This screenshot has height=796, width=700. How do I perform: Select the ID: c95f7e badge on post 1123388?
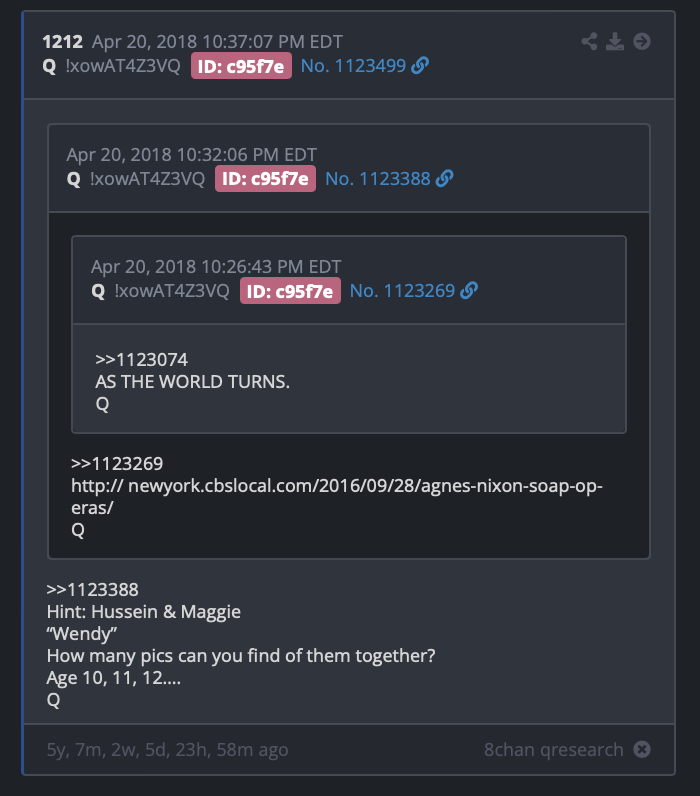[265, 179]
